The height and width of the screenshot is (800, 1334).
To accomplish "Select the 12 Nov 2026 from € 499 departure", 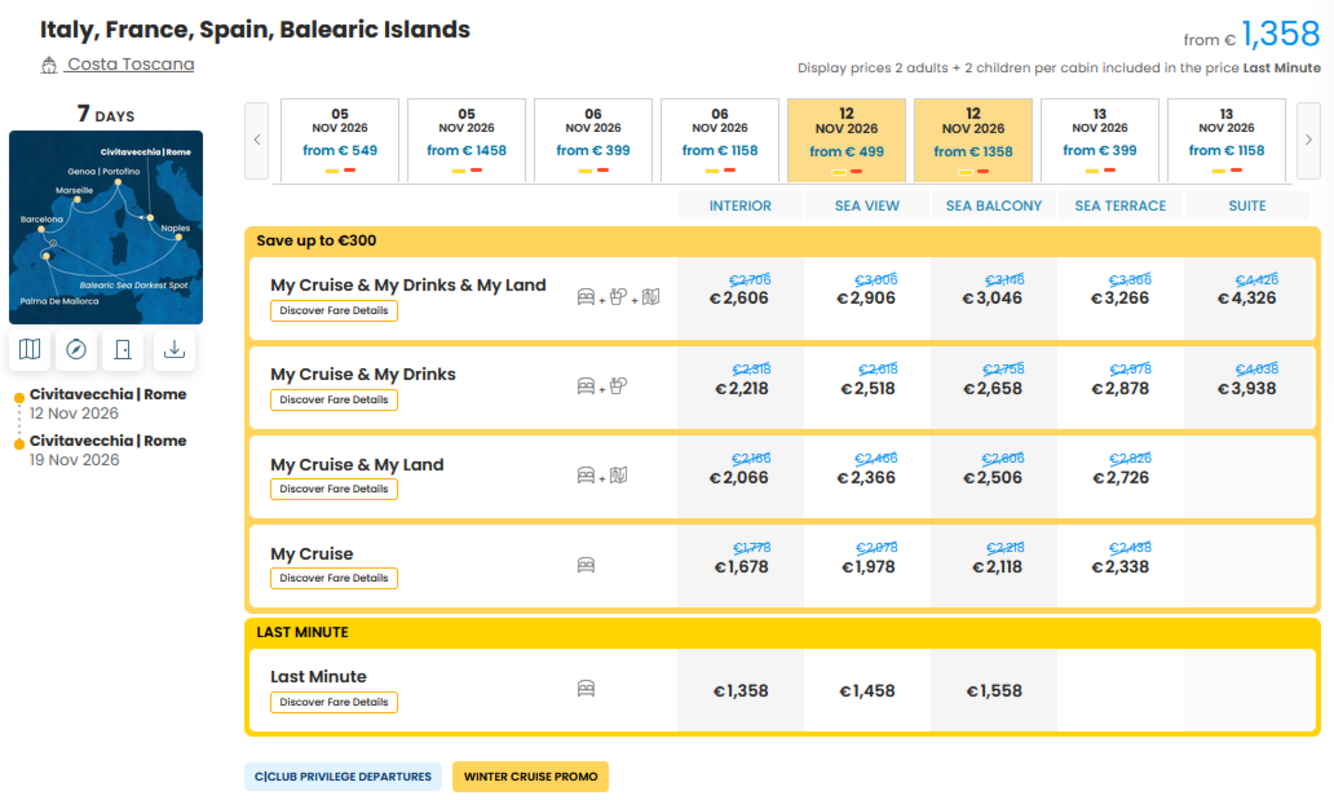I will (x=847, y=141).
